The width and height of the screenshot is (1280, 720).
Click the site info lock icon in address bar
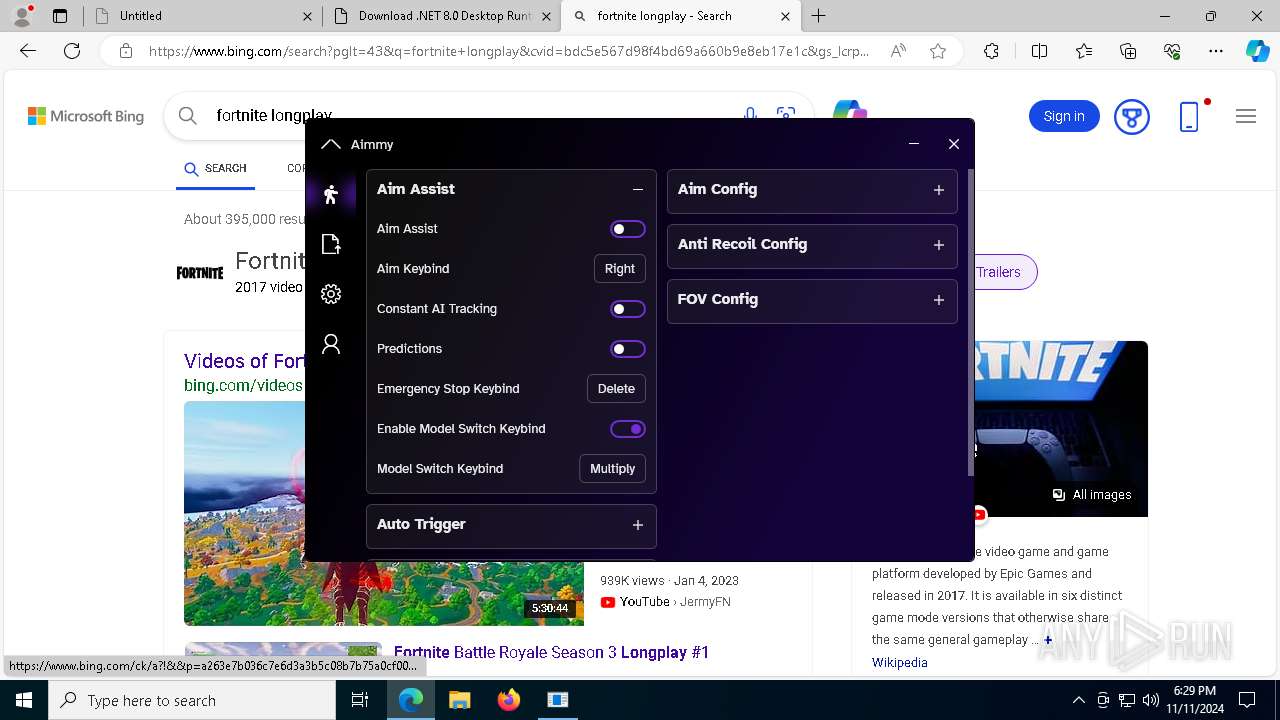tap(125, 51)
